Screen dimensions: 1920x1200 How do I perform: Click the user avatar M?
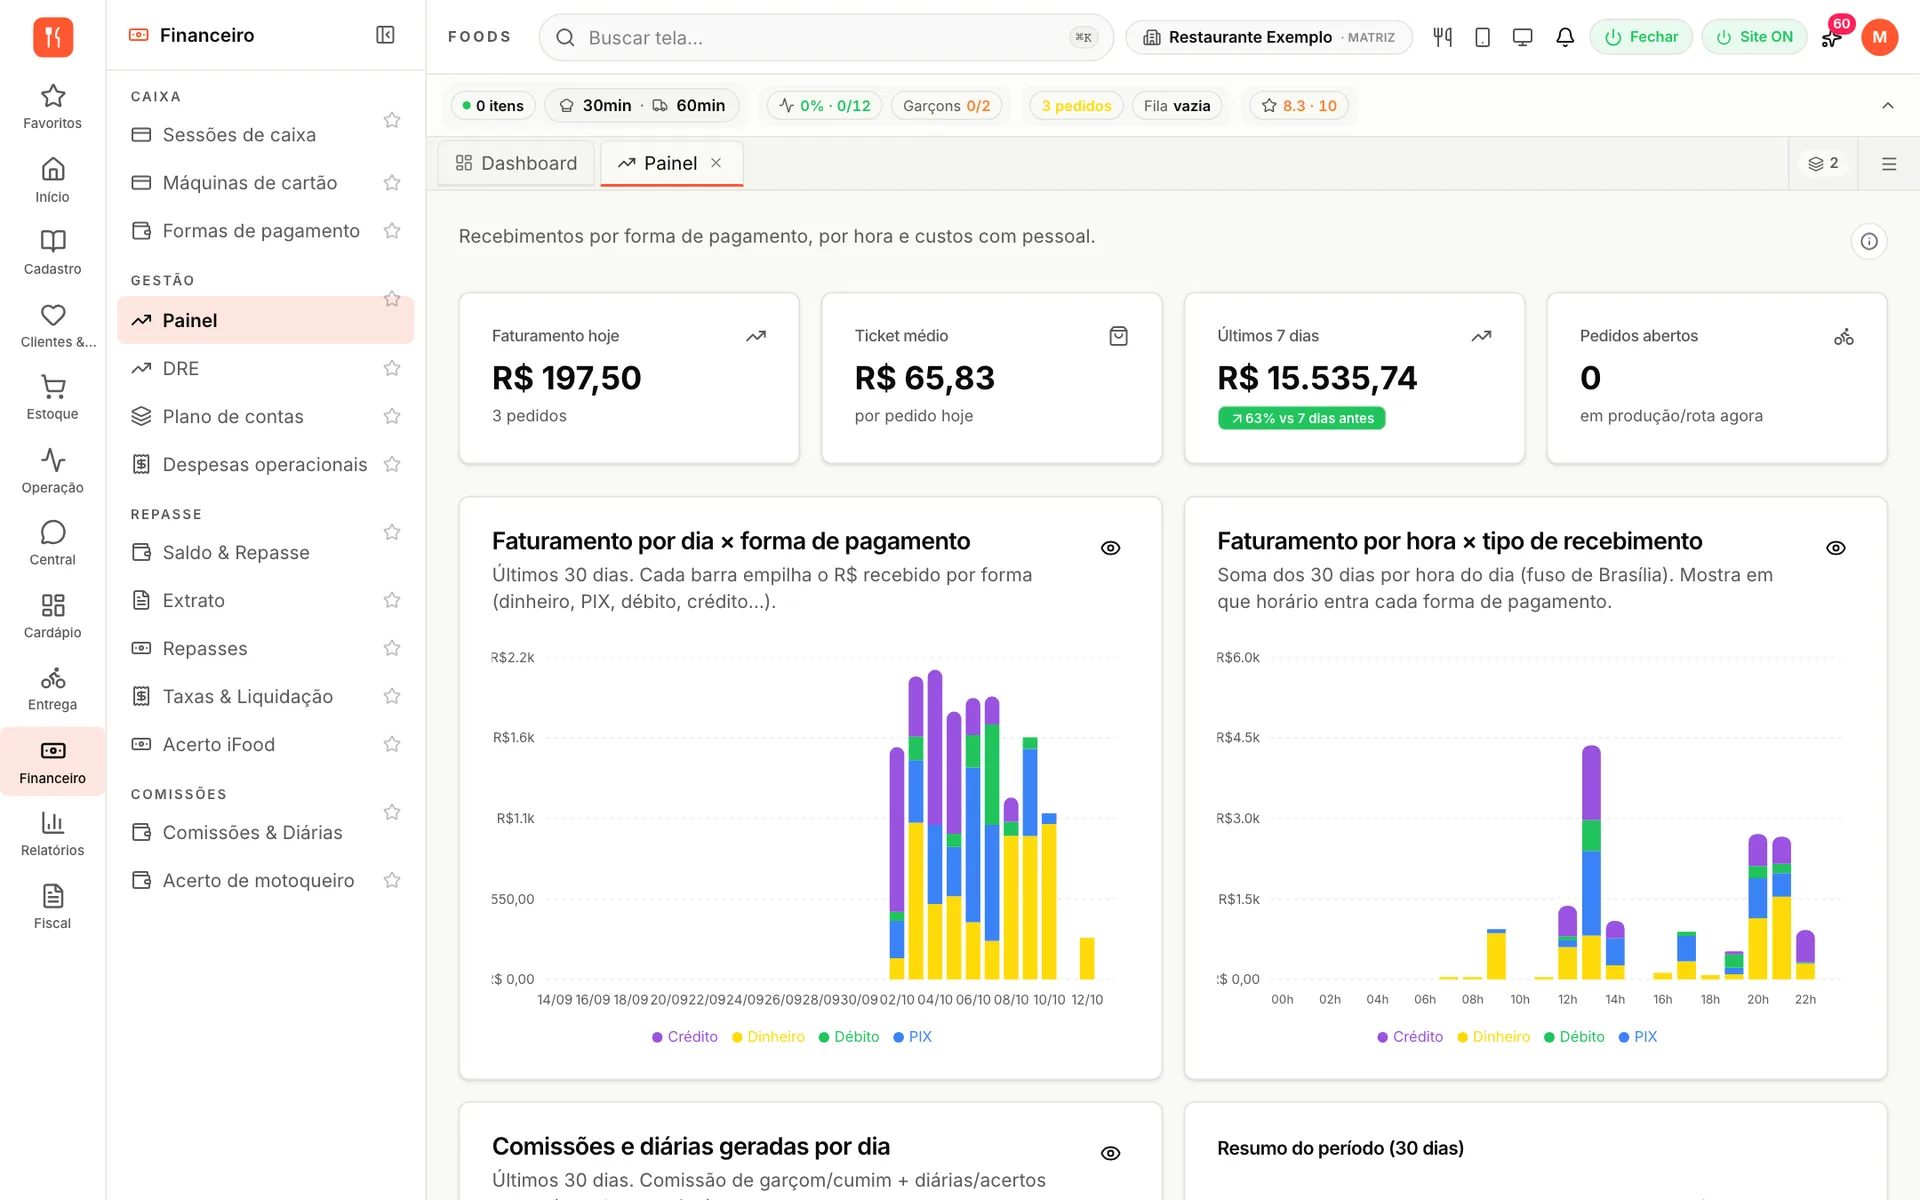(x=1879, y=37)
